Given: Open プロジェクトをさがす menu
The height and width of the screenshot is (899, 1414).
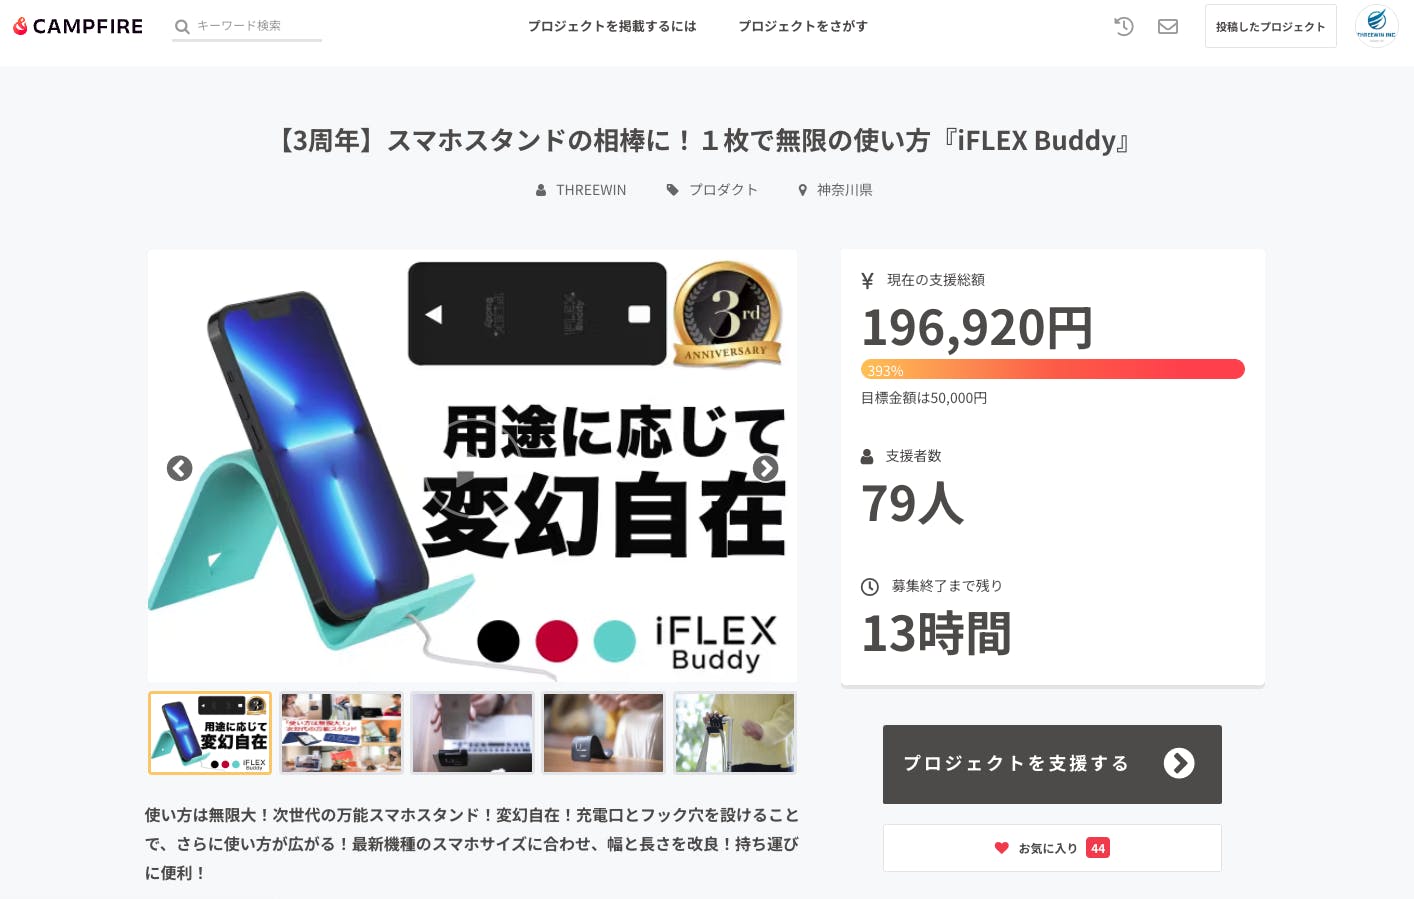Looking at the screenshot, I should (x=803, y=26).
